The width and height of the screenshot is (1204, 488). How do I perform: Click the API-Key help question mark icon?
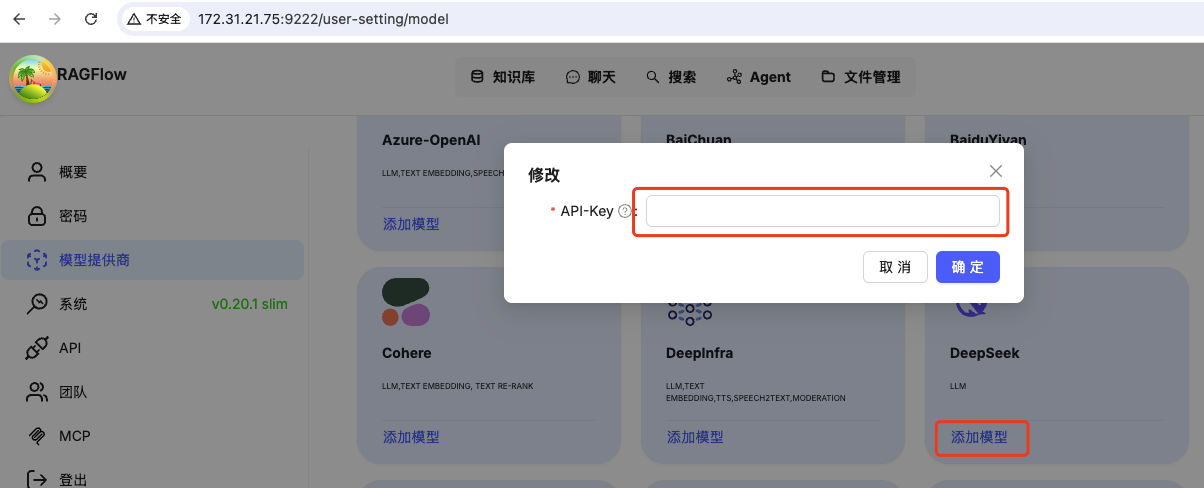[625, 211]
